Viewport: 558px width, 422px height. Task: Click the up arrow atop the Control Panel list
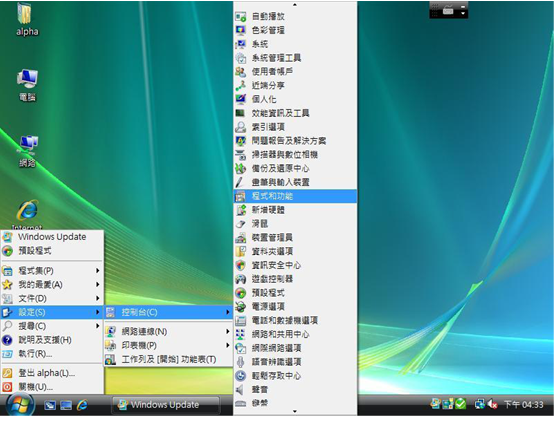[x=295, y=5]
